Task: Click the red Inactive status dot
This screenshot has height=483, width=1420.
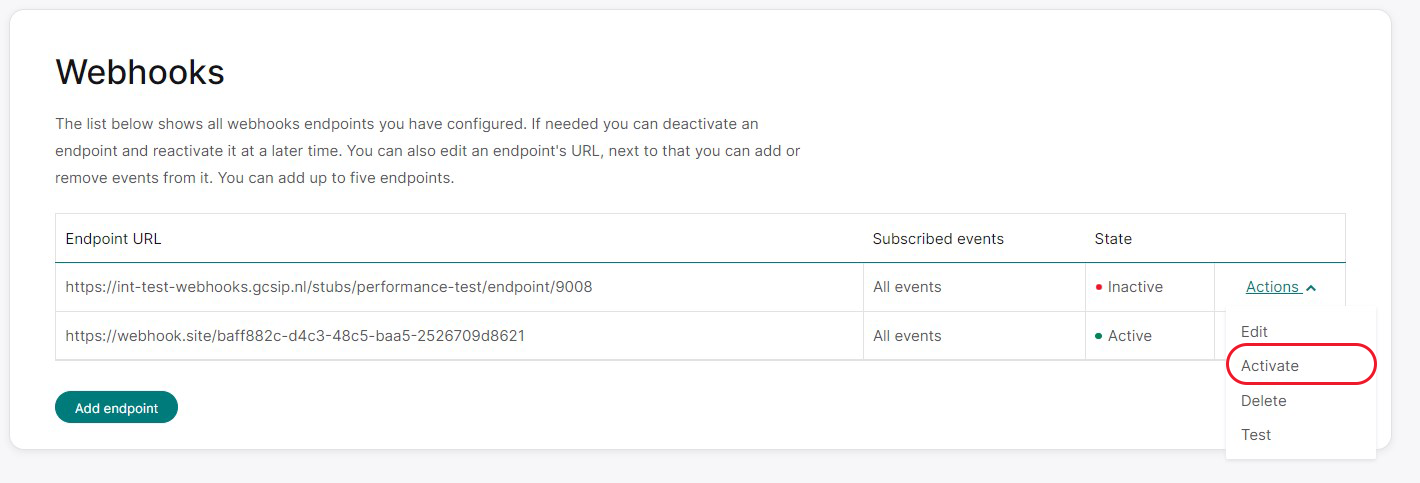Action: 1099,287
